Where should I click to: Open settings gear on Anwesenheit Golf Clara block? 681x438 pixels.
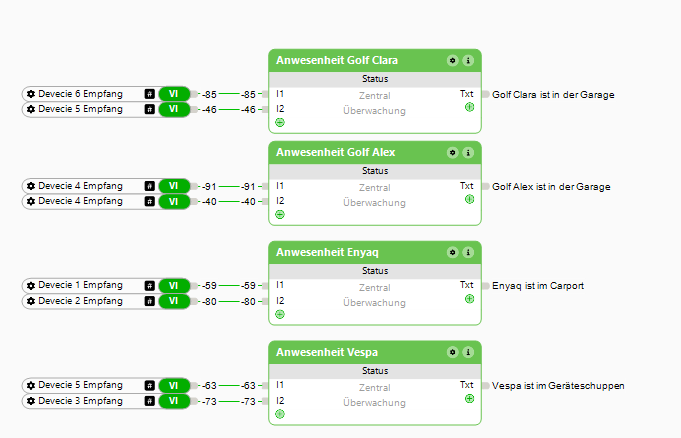pyautogui.click(x=452, y=60)
